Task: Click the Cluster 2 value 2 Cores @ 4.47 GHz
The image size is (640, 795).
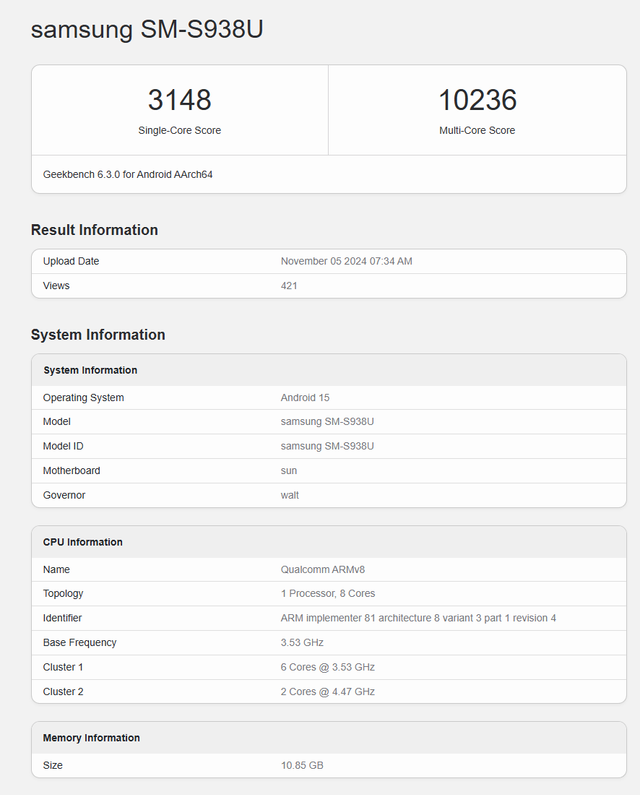Action: click(x=328, y=692)
